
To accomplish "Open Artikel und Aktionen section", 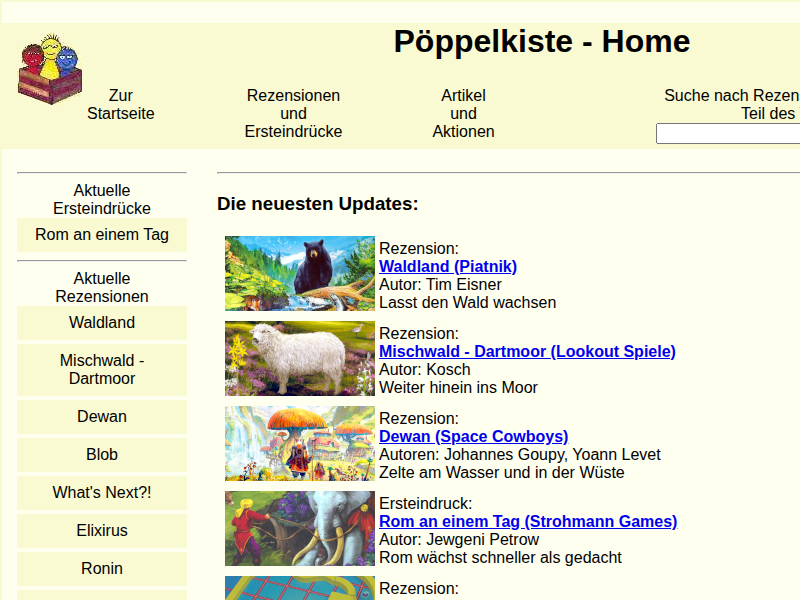I will (x=463, y=113).
